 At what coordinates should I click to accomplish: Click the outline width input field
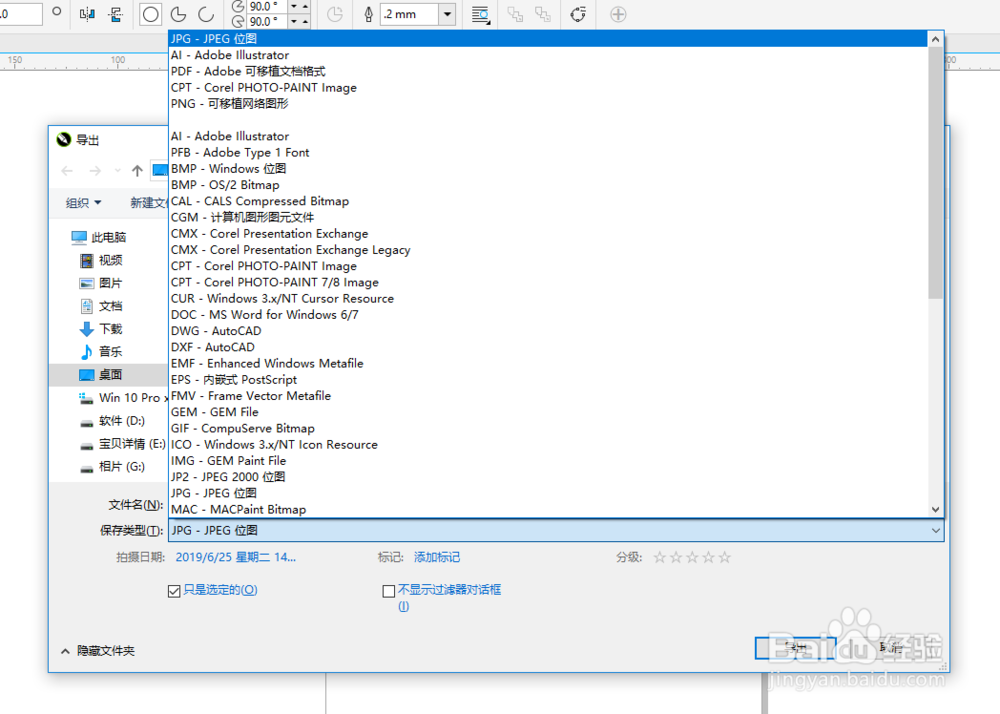point(410,14)
